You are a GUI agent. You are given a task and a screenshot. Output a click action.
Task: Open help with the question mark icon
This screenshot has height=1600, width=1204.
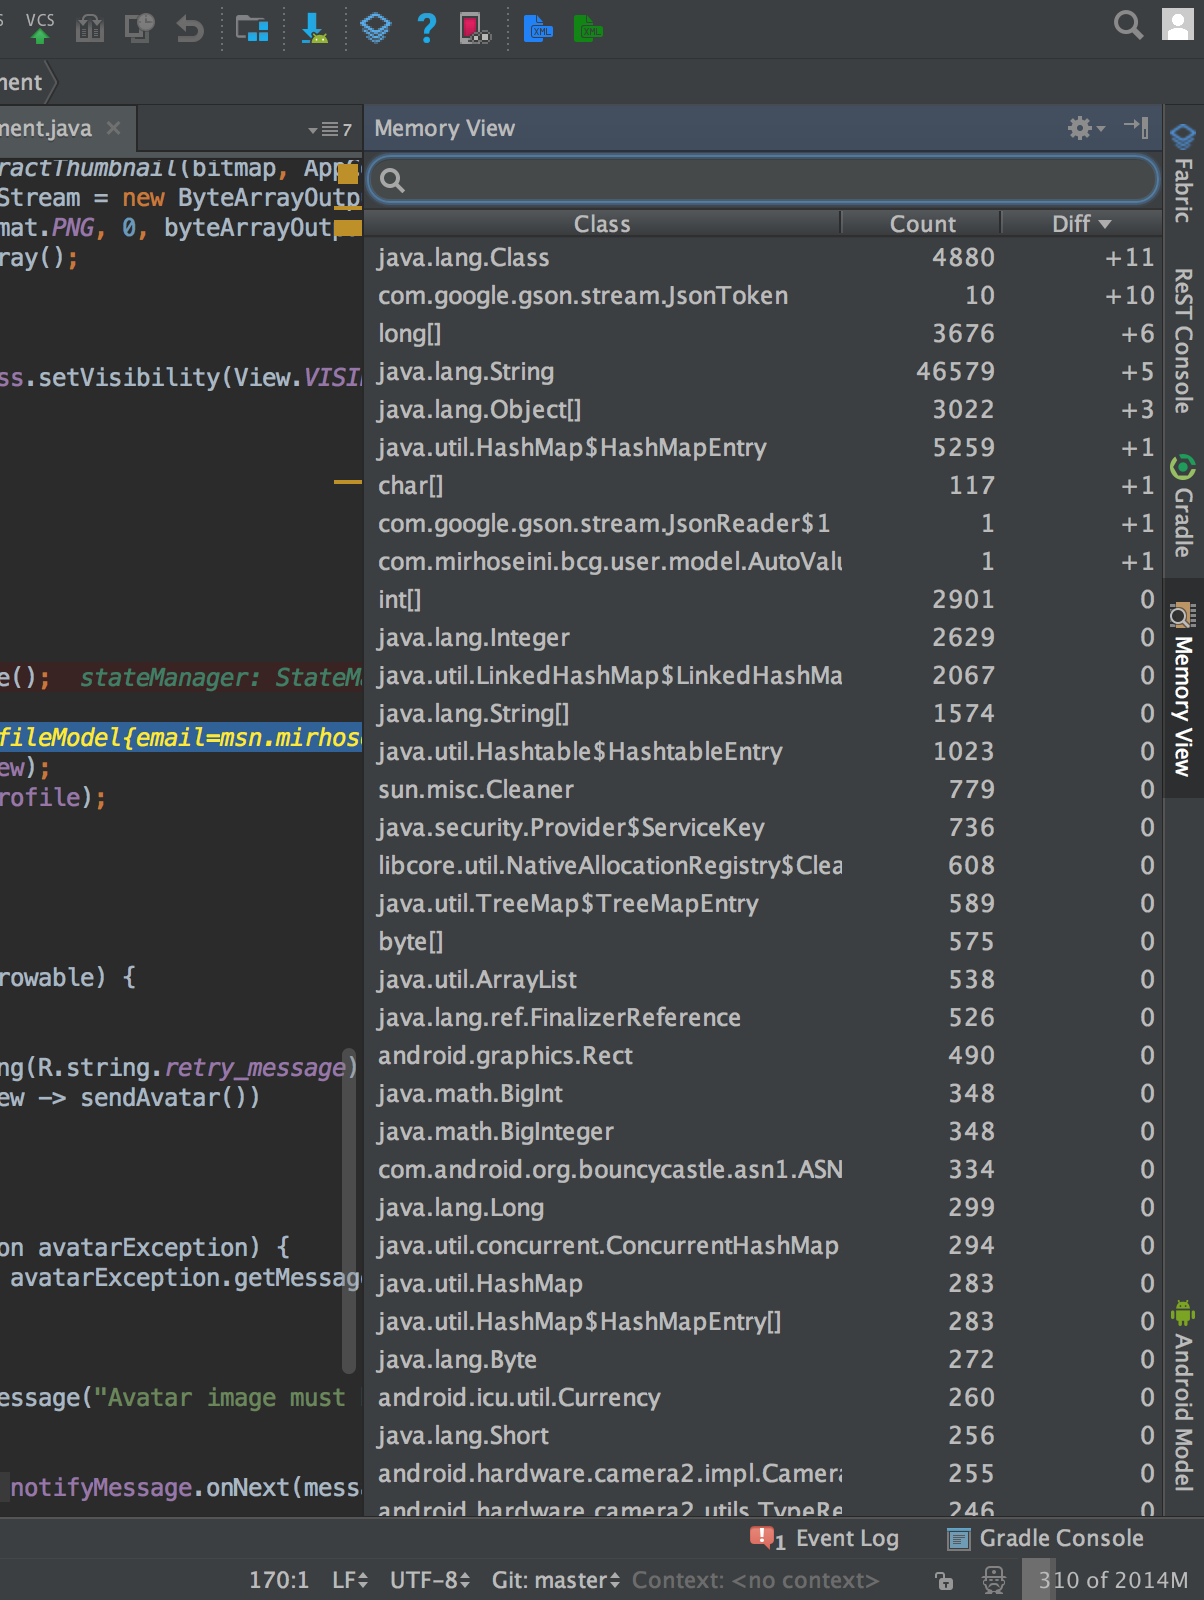point(427,28)
